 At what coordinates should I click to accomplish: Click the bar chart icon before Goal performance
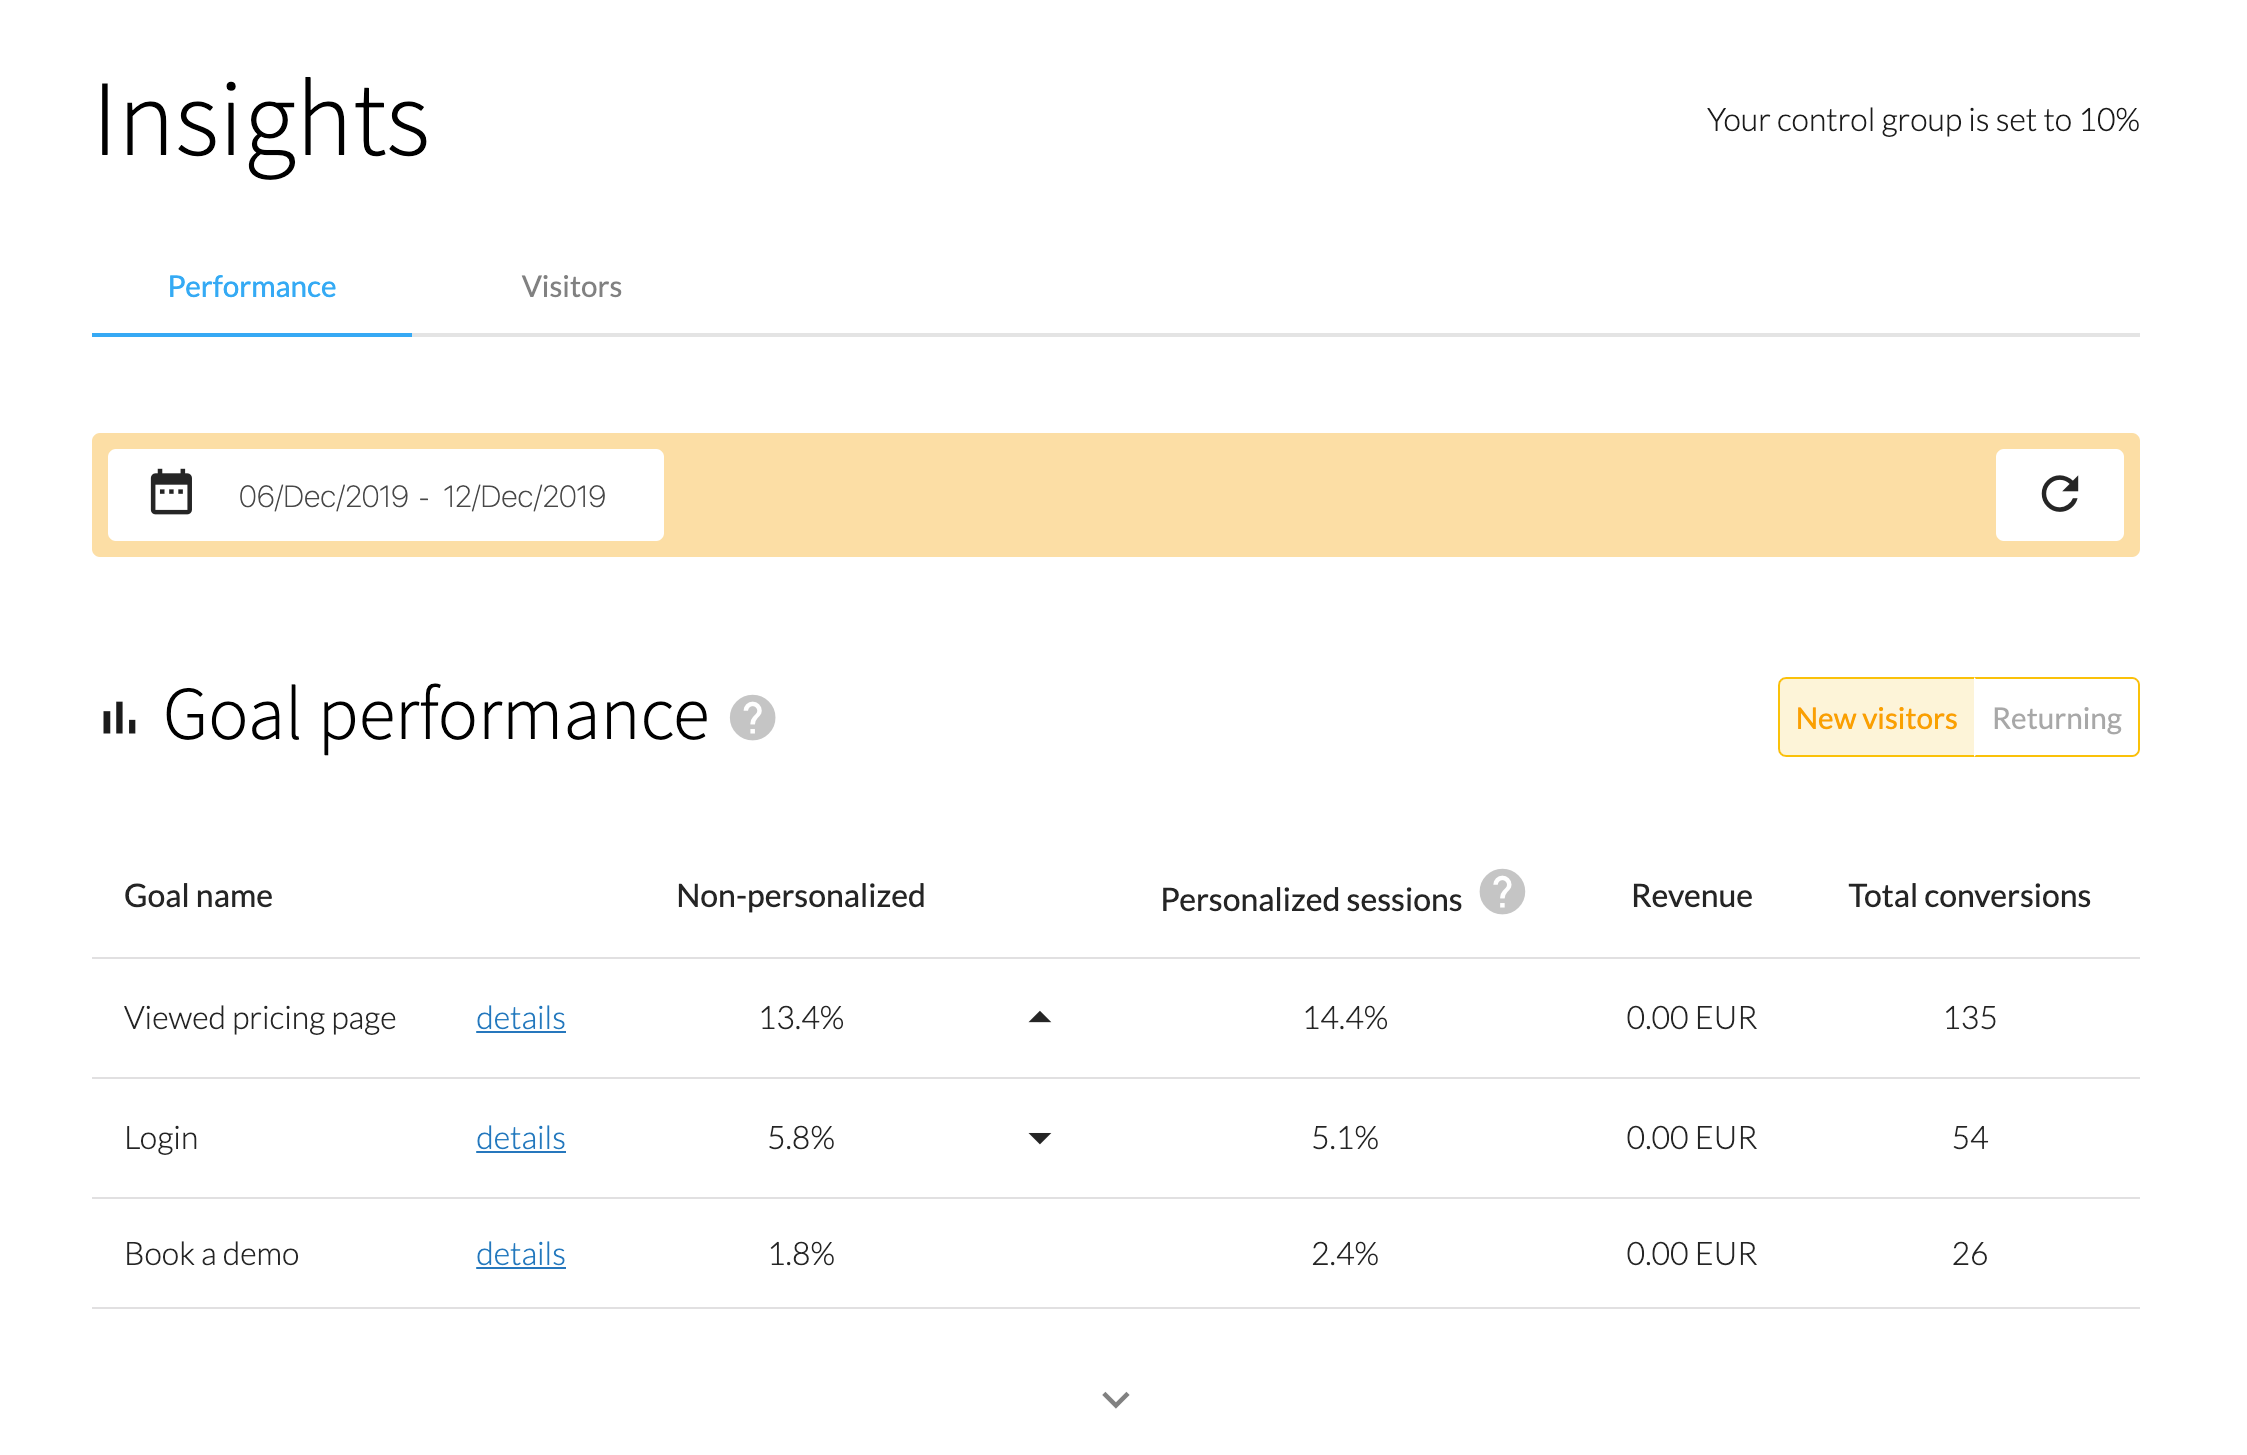pos(119,718)
